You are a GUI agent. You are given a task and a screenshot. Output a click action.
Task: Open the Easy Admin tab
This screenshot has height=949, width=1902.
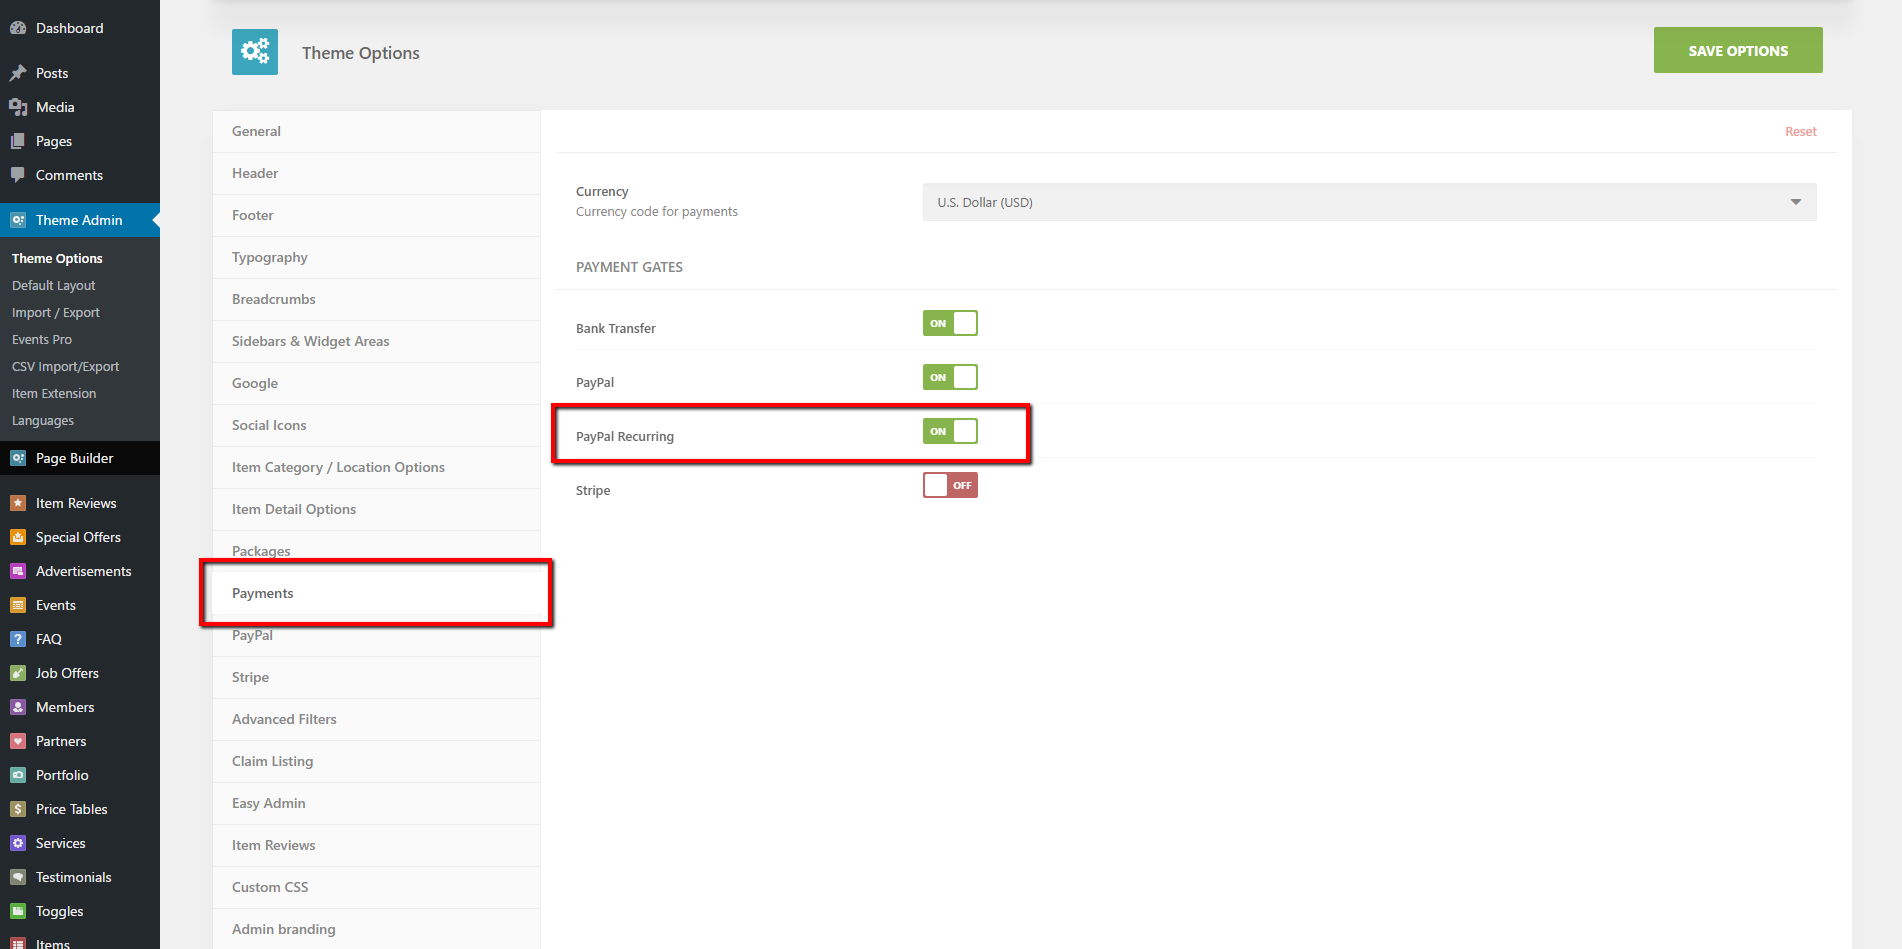click(377, 803)
